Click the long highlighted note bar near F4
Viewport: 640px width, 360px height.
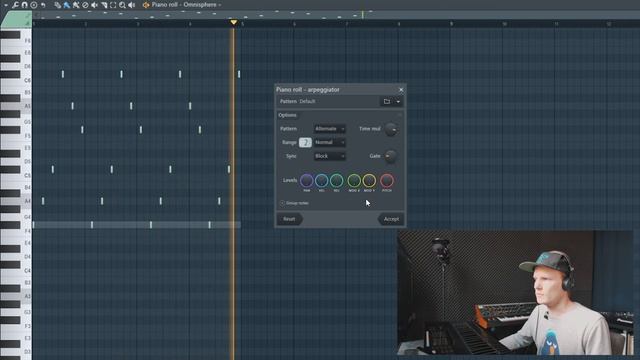click(x=137, y=225)
